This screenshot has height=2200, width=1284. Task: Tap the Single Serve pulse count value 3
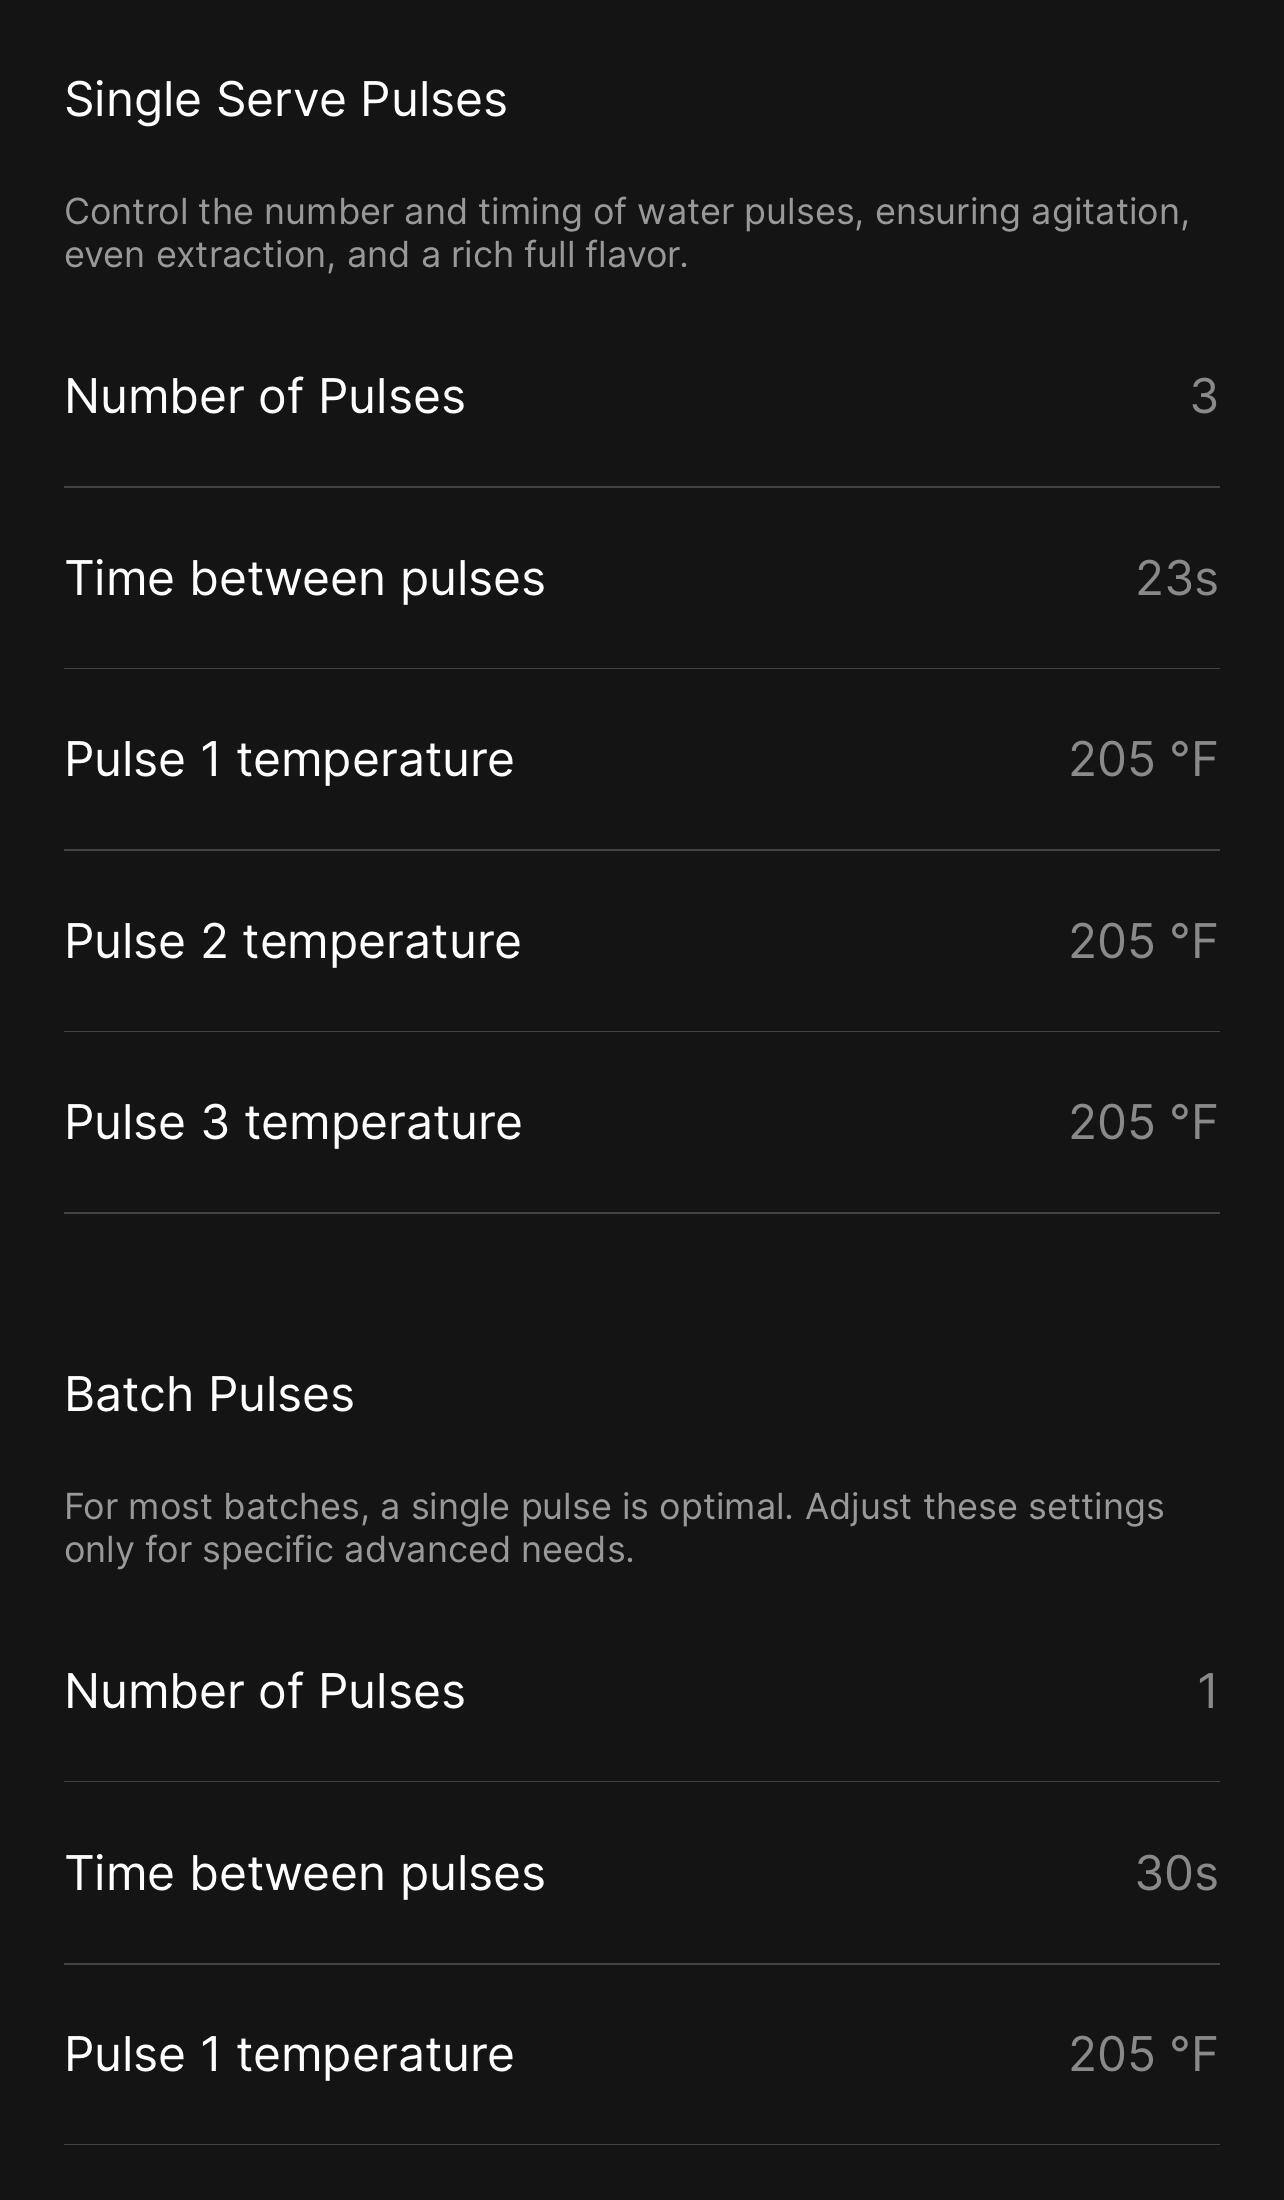click(x=1203, y=397)
